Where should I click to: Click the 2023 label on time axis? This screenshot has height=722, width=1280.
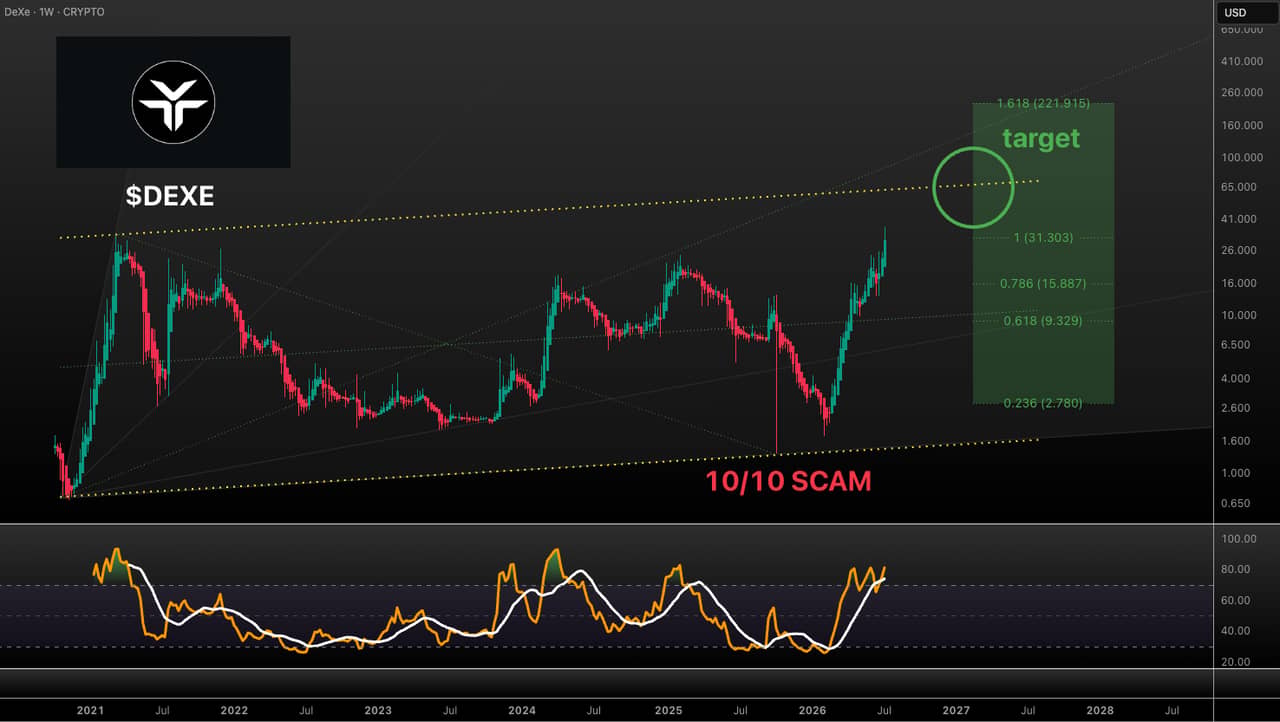click(x=378, y=710)
